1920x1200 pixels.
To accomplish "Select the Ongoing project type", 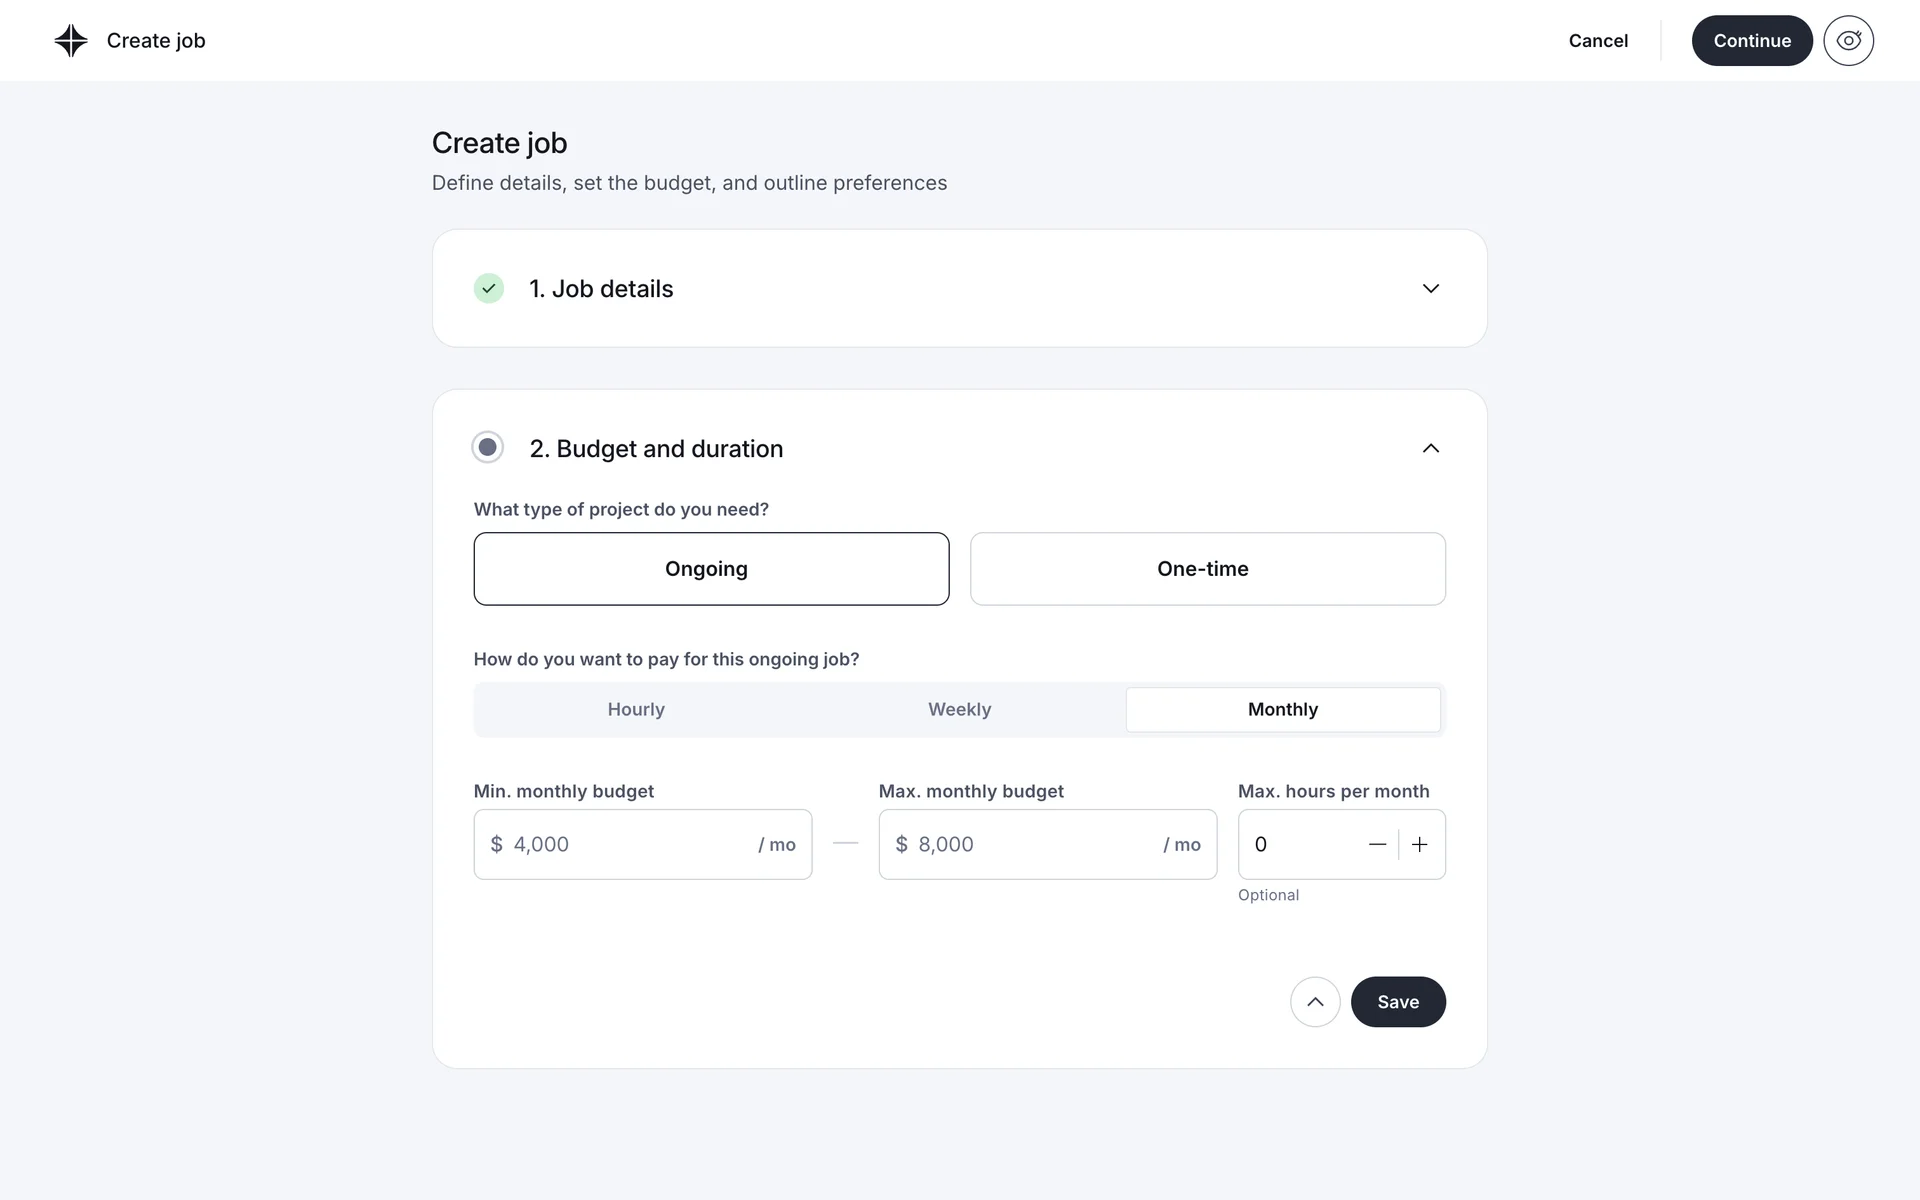I will tap(711, 569).
